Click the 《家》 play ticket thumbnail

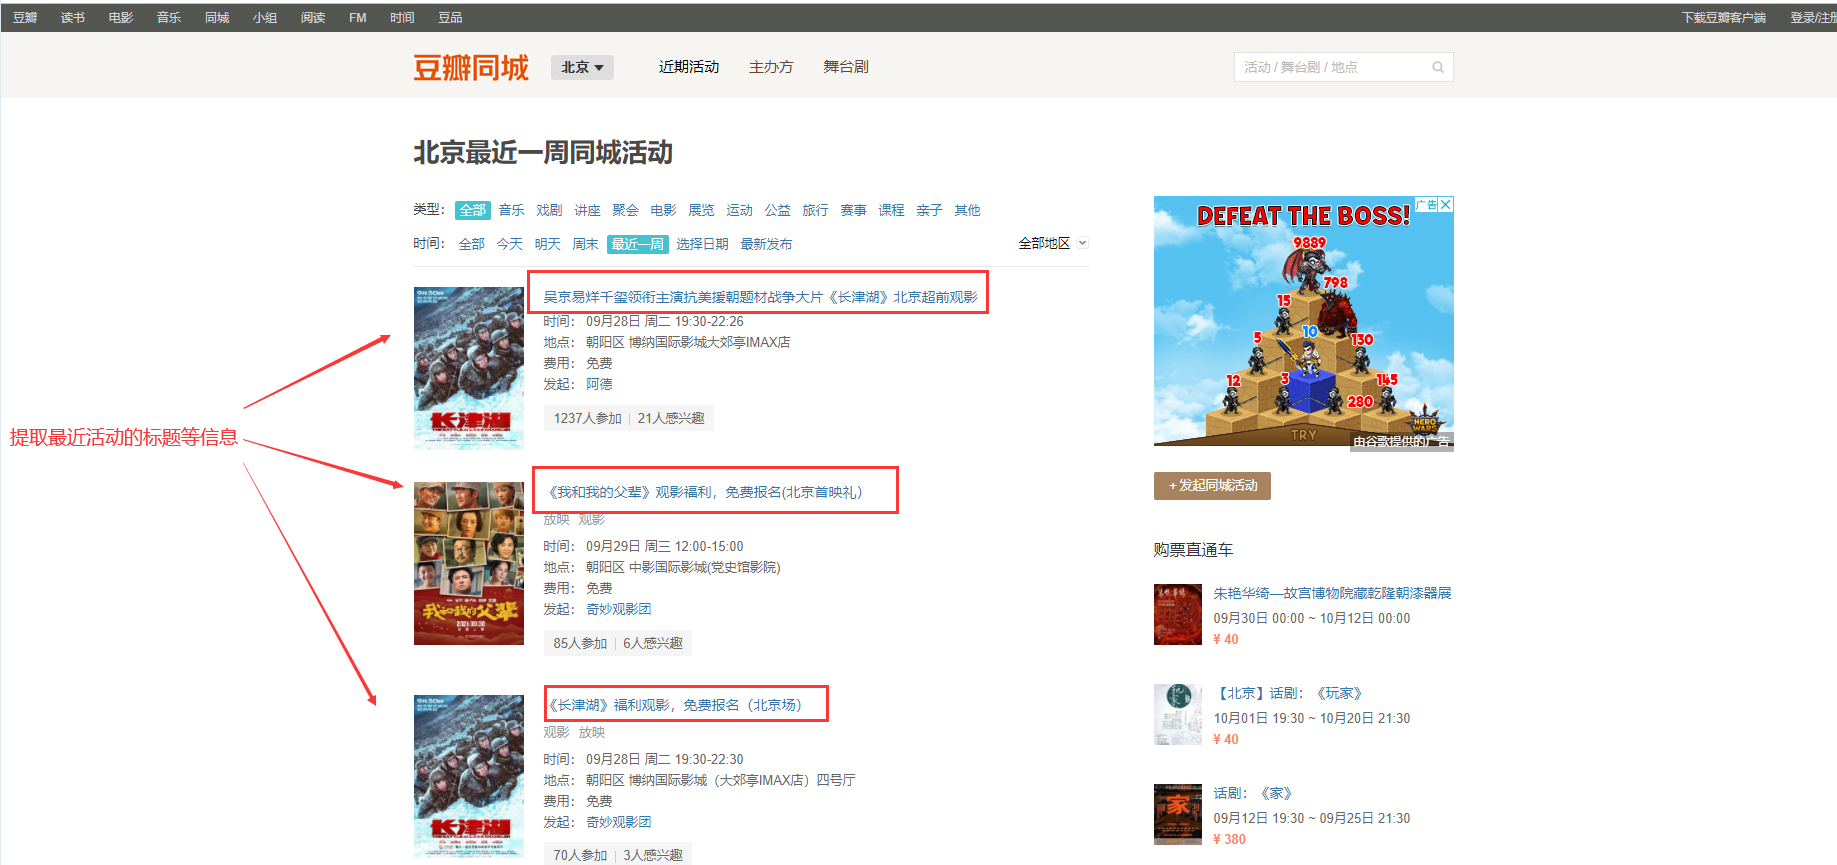(1178, 814)
